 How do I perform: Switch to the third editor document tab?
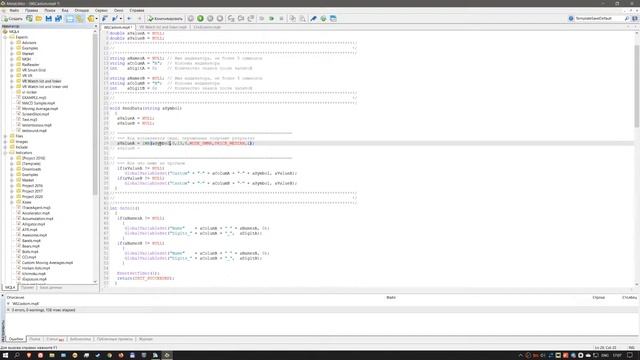coord(207,27)
